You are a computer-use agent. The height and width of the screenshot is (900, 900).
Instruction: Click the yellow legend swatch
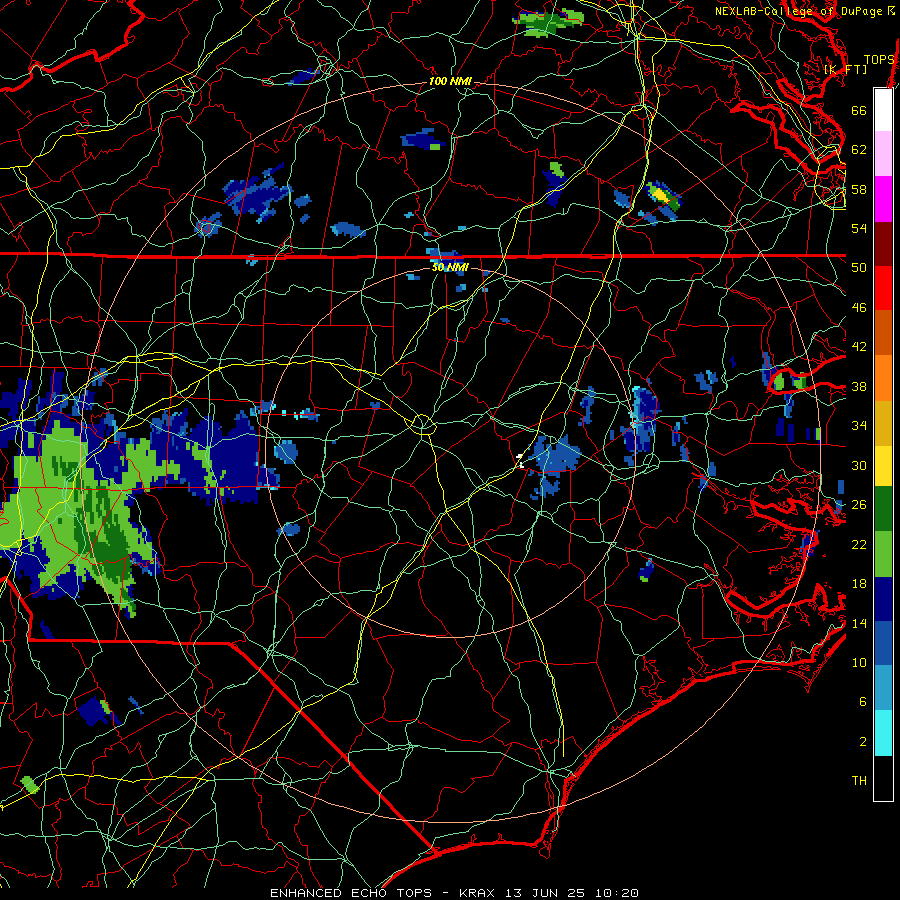coord(883,466)
